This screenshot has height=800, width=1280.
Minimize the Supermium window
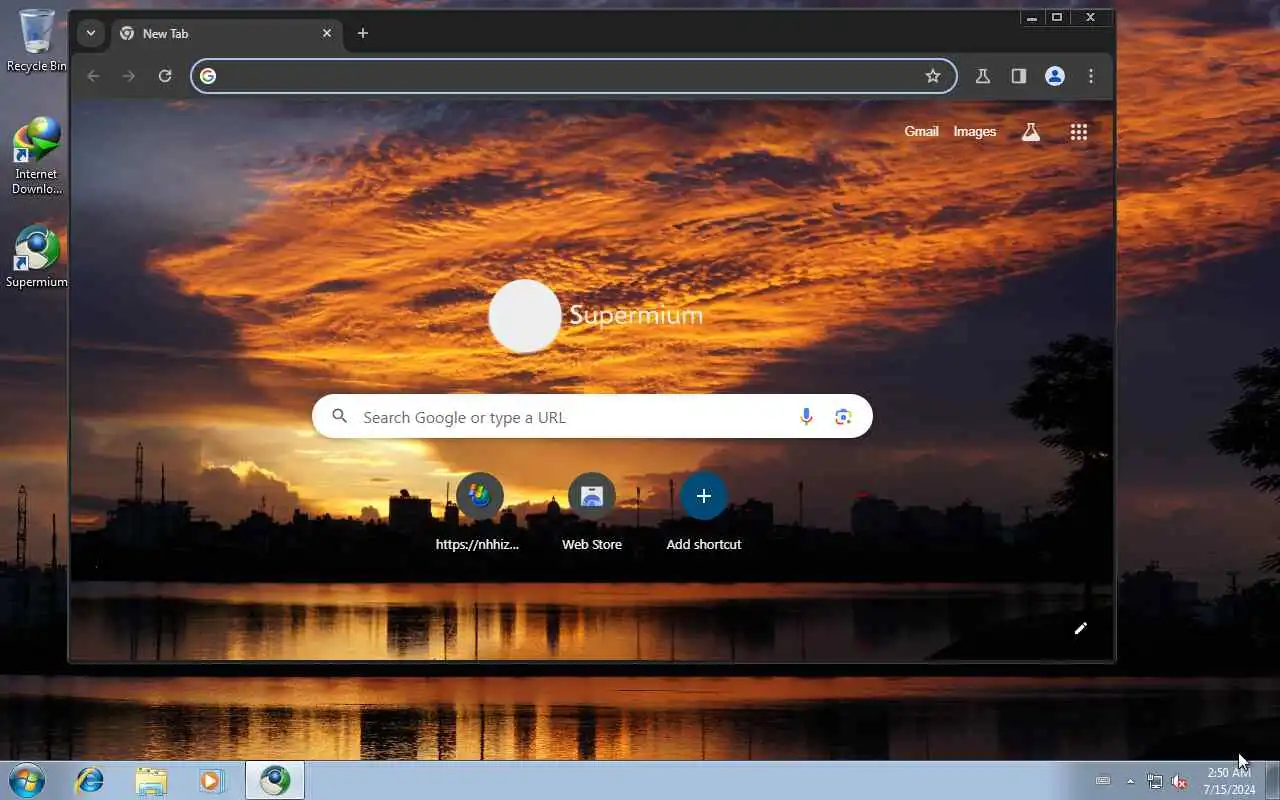1031,17
